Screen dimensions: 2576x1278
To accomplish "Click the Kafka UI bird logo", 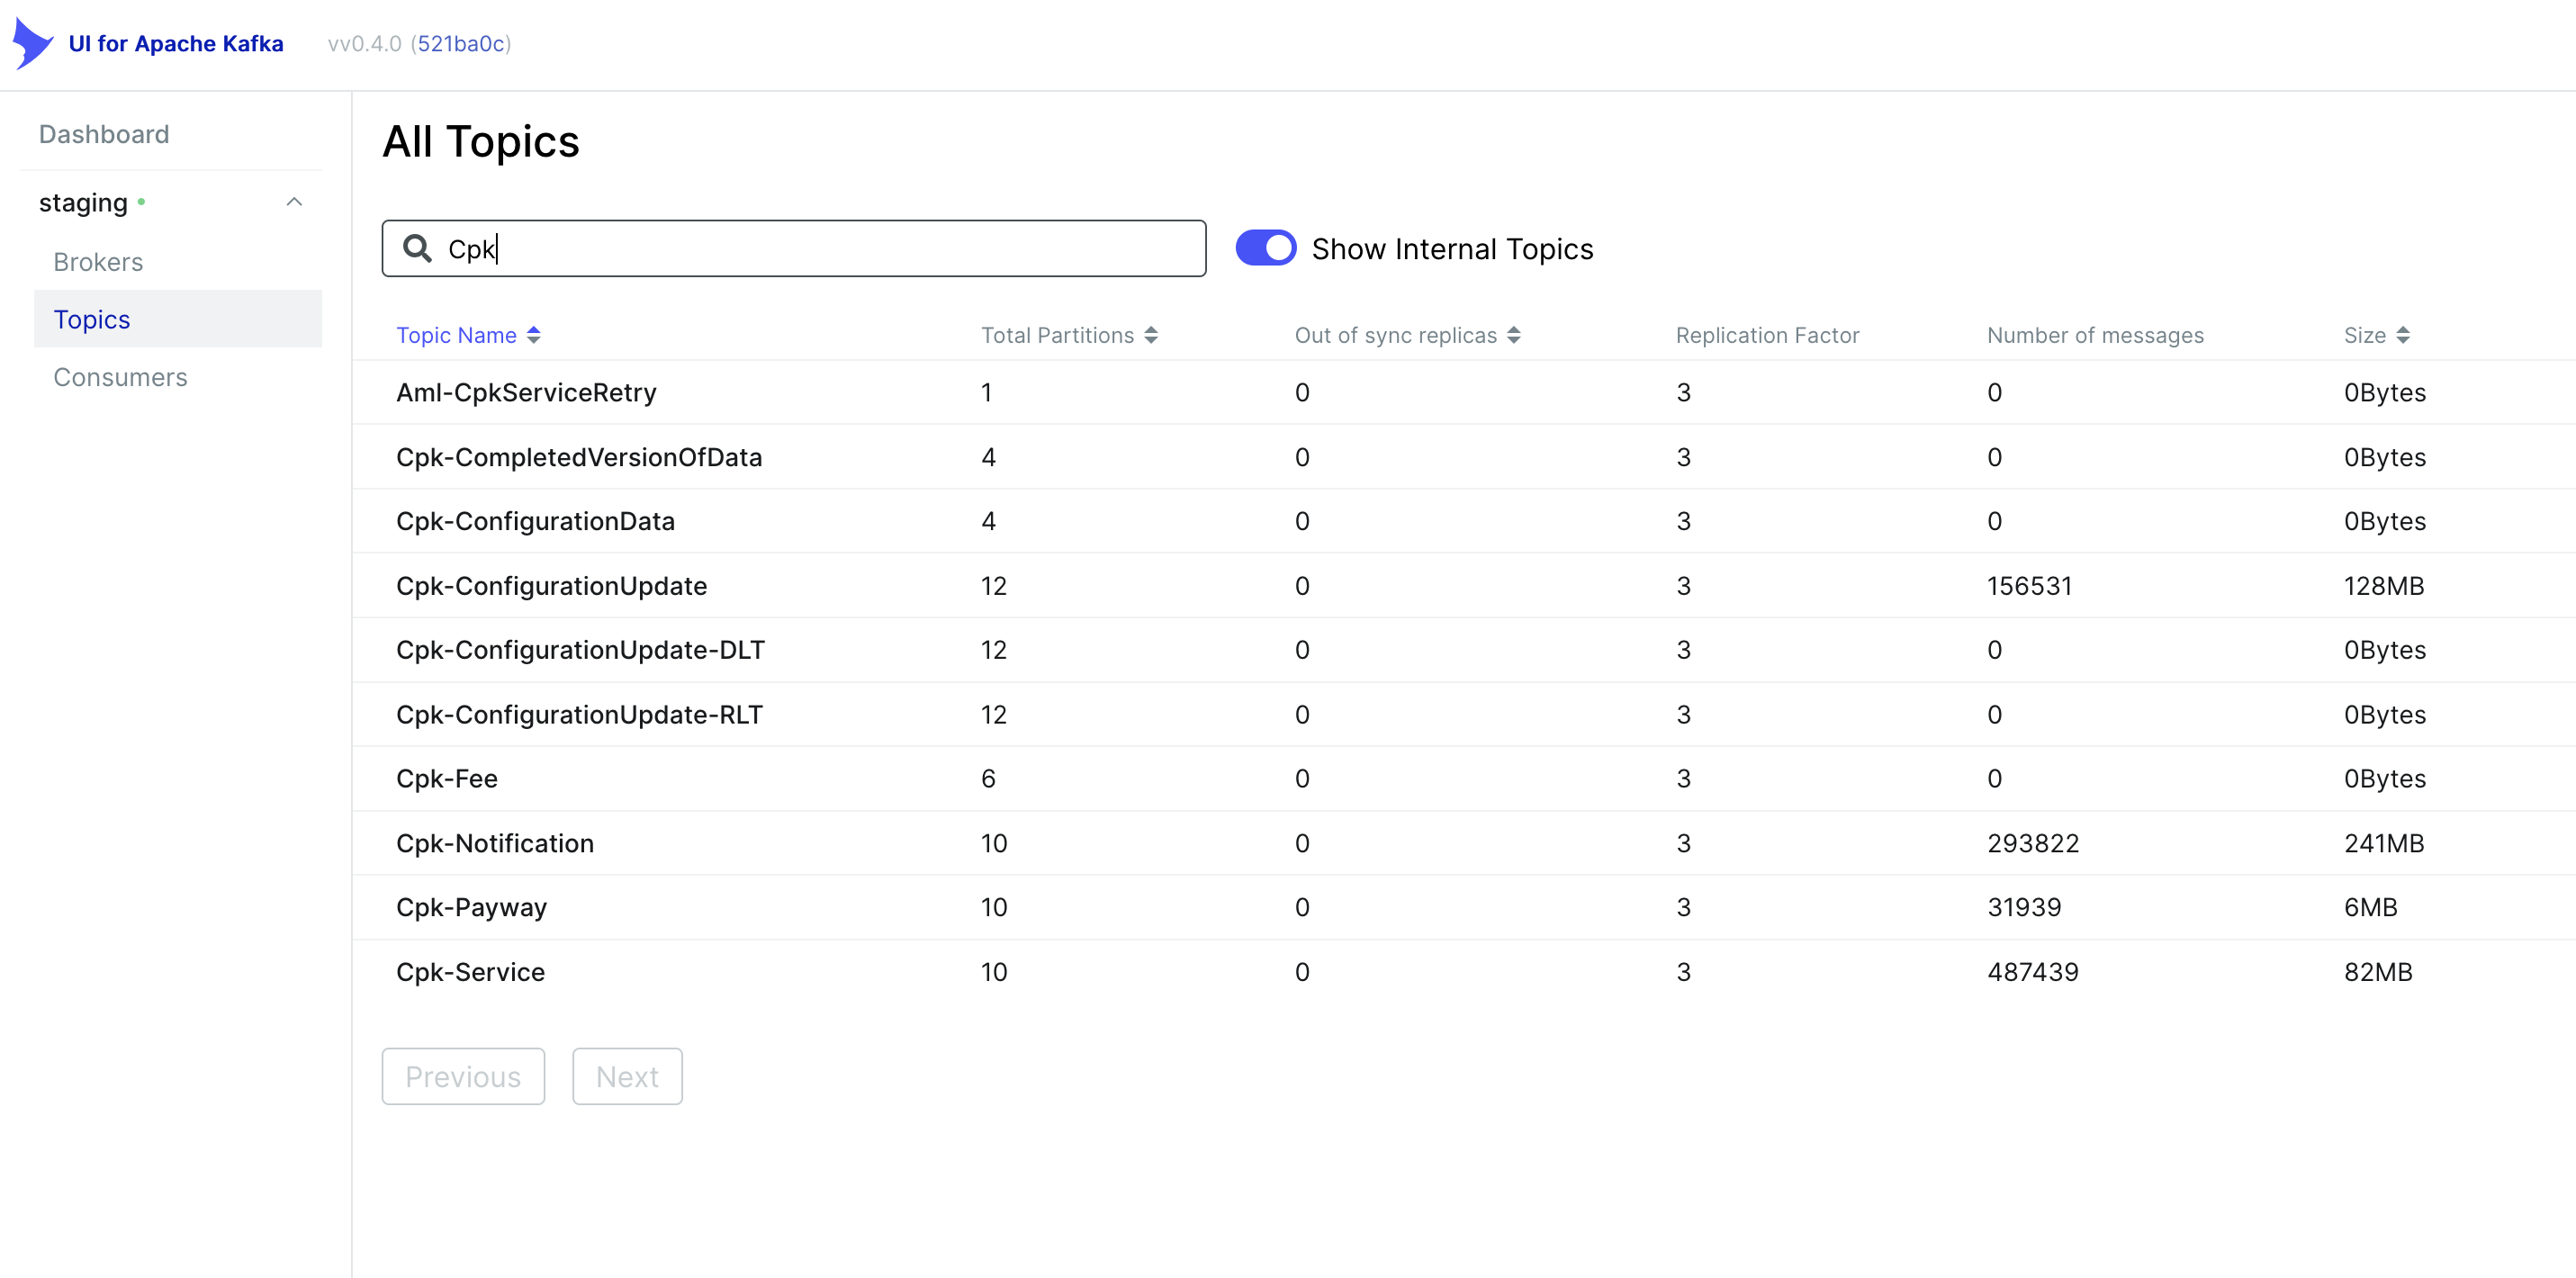I will [x=32, y=44].
